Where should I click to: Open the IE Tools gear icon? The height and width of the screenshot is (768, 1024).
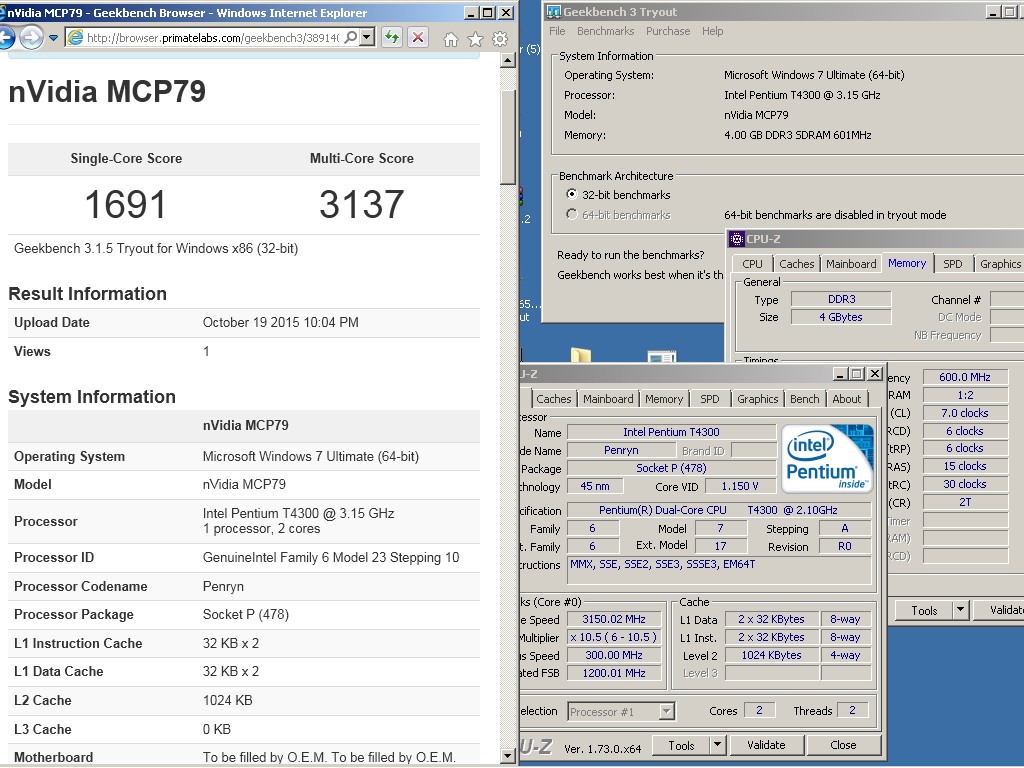tap(500, 39)
